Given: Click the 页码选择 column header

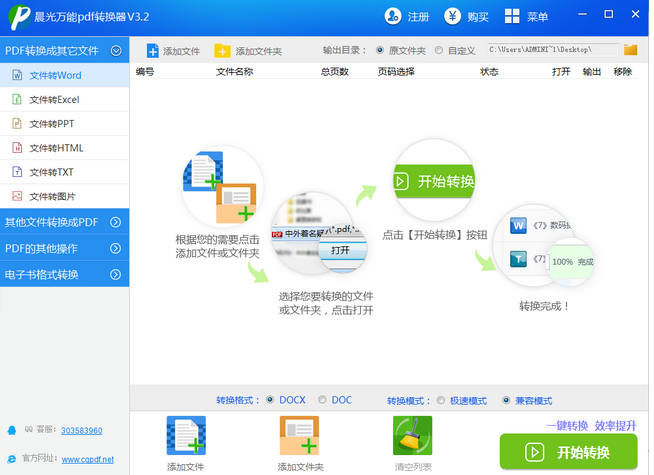Looking at the screenshot, I should click(396, 72).
